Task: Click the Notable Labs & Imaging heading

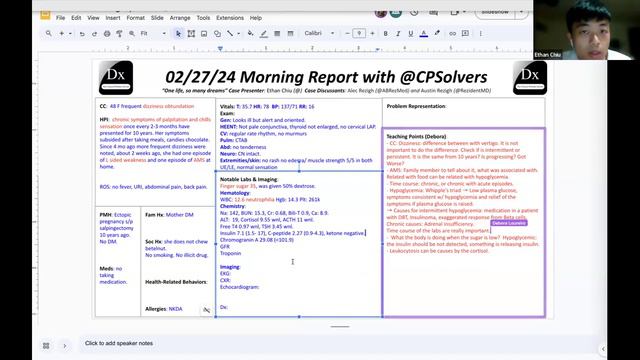Action: tap(249, 180)
